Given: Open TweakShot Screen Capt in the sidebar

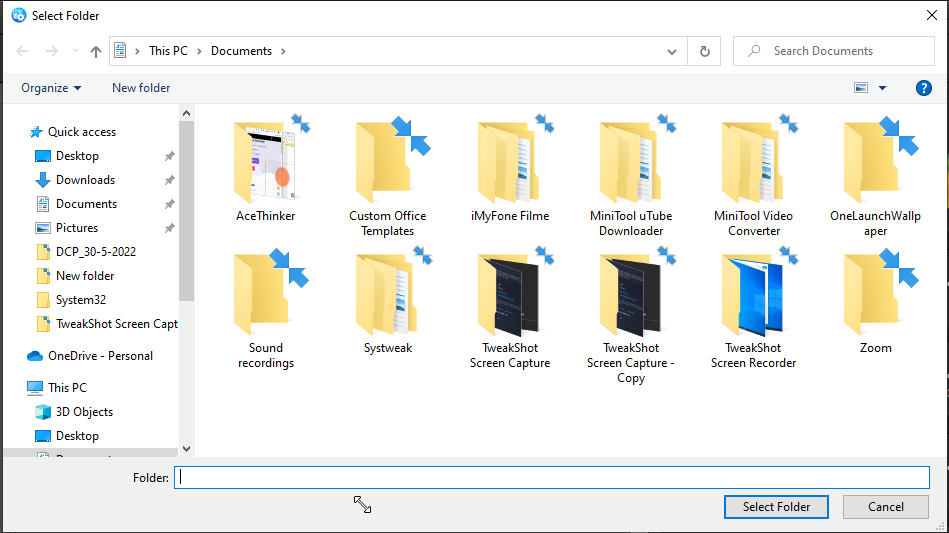Looking at the screenshot, I should [117, 324].
